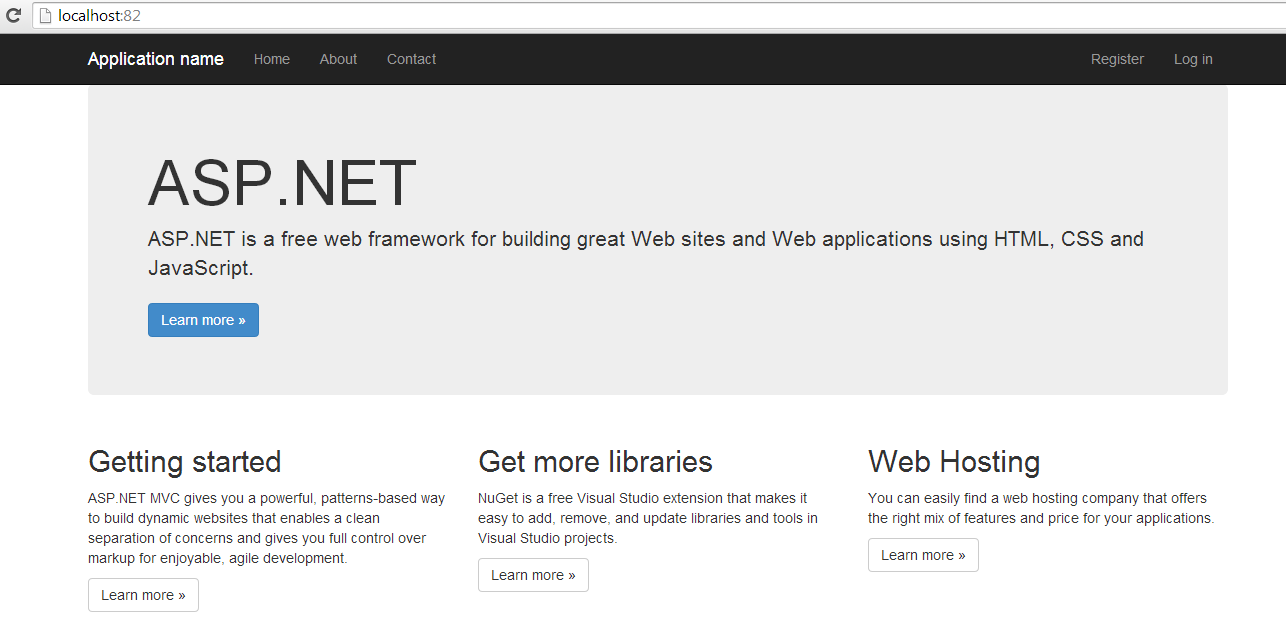Click Log in in the navbar
Image resolution: width=1286 pixels, height=627 pixels.
tap(1193, 59)
